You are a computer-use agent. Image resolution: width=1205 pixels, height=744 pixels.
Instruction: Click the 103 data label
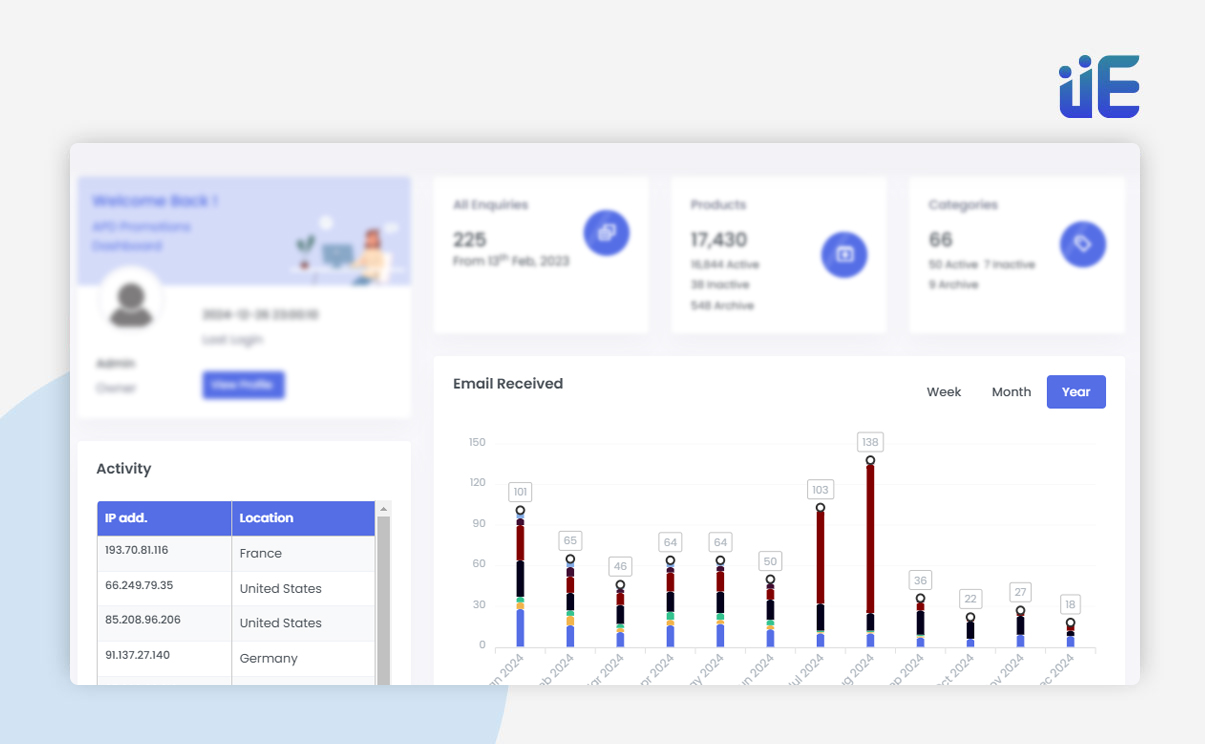(x=820, y=489)
